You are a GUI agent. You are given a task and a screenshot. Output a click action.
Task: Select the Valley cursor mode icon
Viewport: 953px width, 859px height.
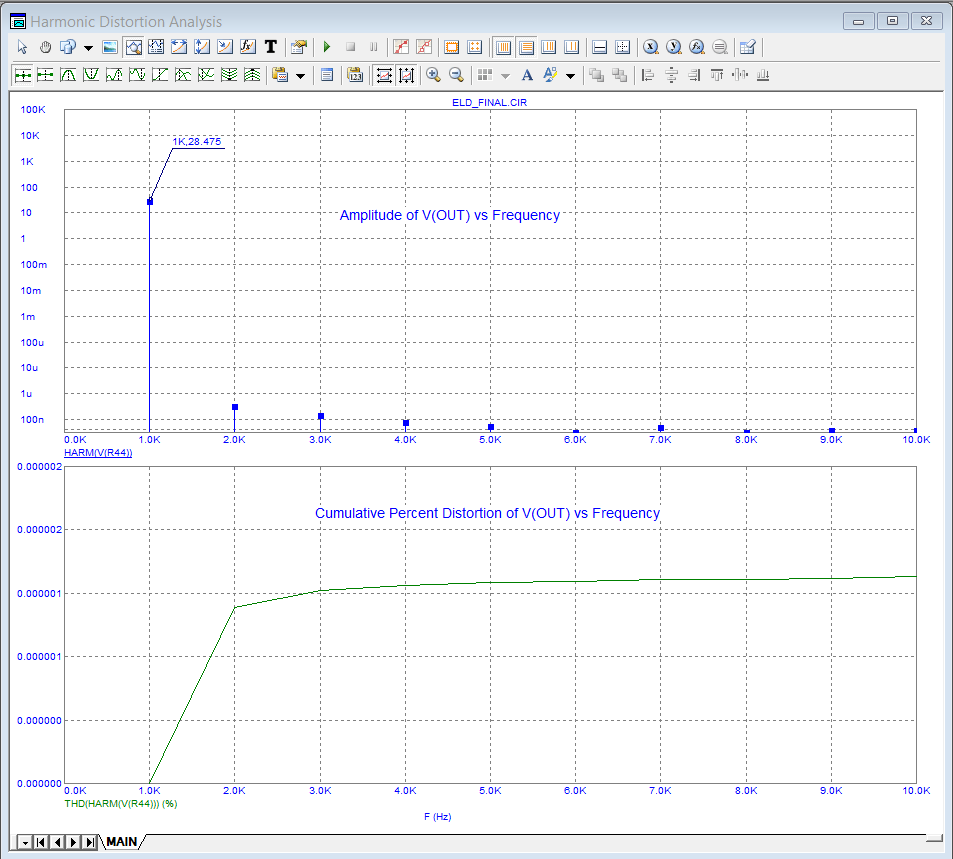point(91,75)
